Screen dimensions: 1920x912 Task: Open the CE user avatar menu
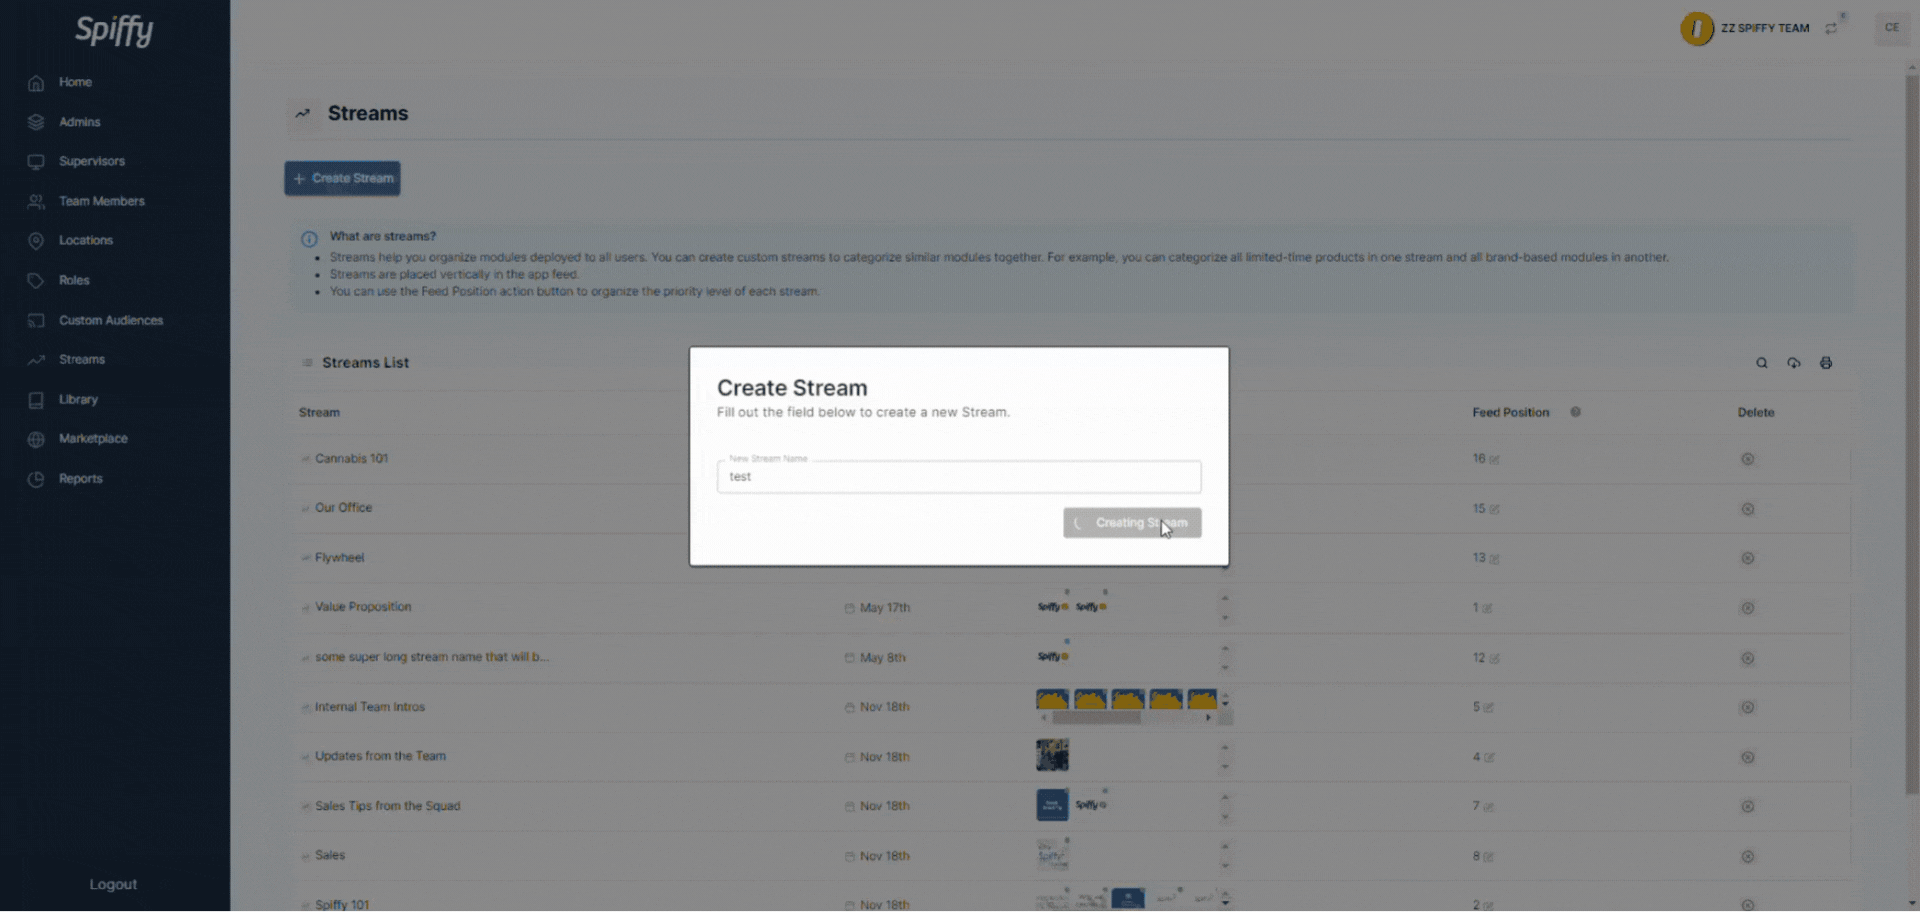[x=1891, y=28]
